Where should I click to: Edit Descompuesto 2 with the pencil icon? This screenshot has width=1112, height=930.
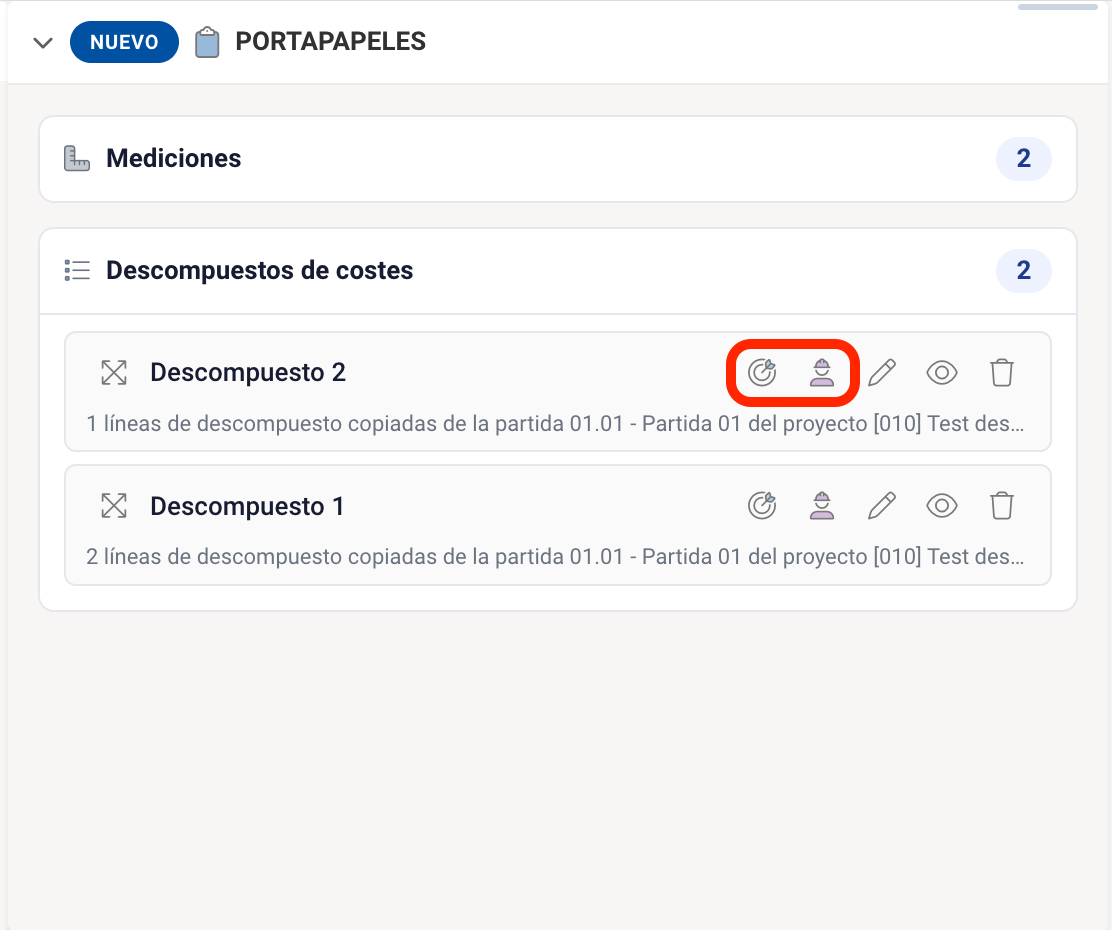click(x=881, y=373)
